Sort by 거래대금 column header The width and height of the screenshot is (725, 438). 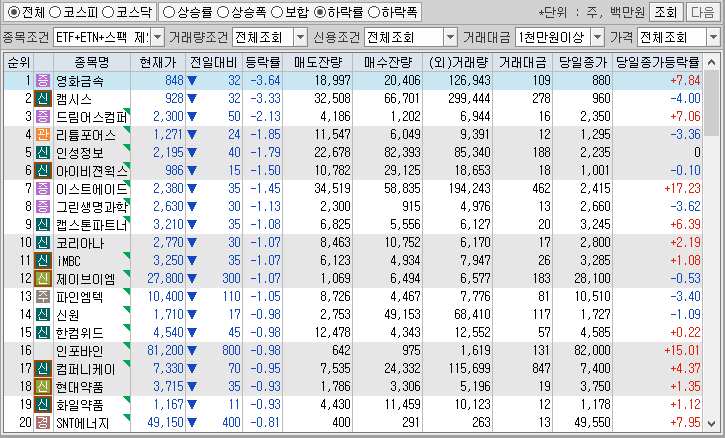522,62
